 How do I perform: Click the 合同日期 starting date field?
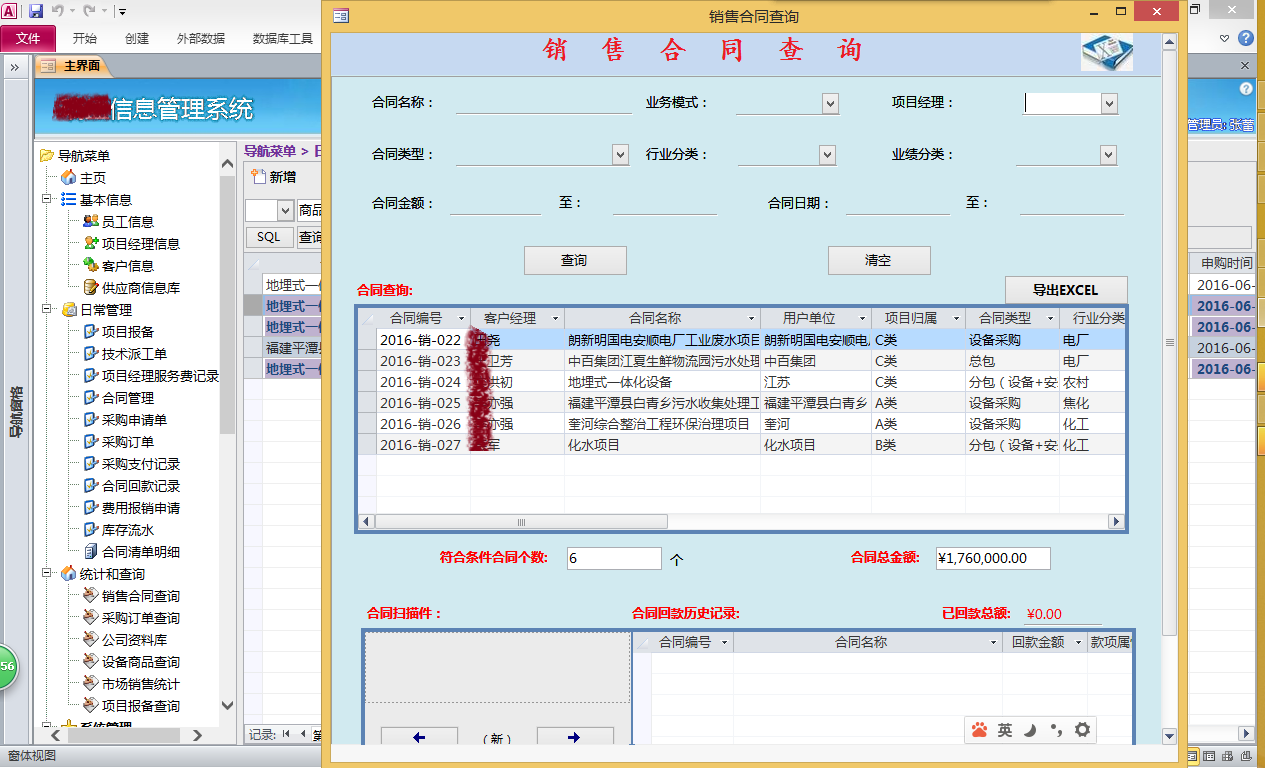[x=898, y=203]
